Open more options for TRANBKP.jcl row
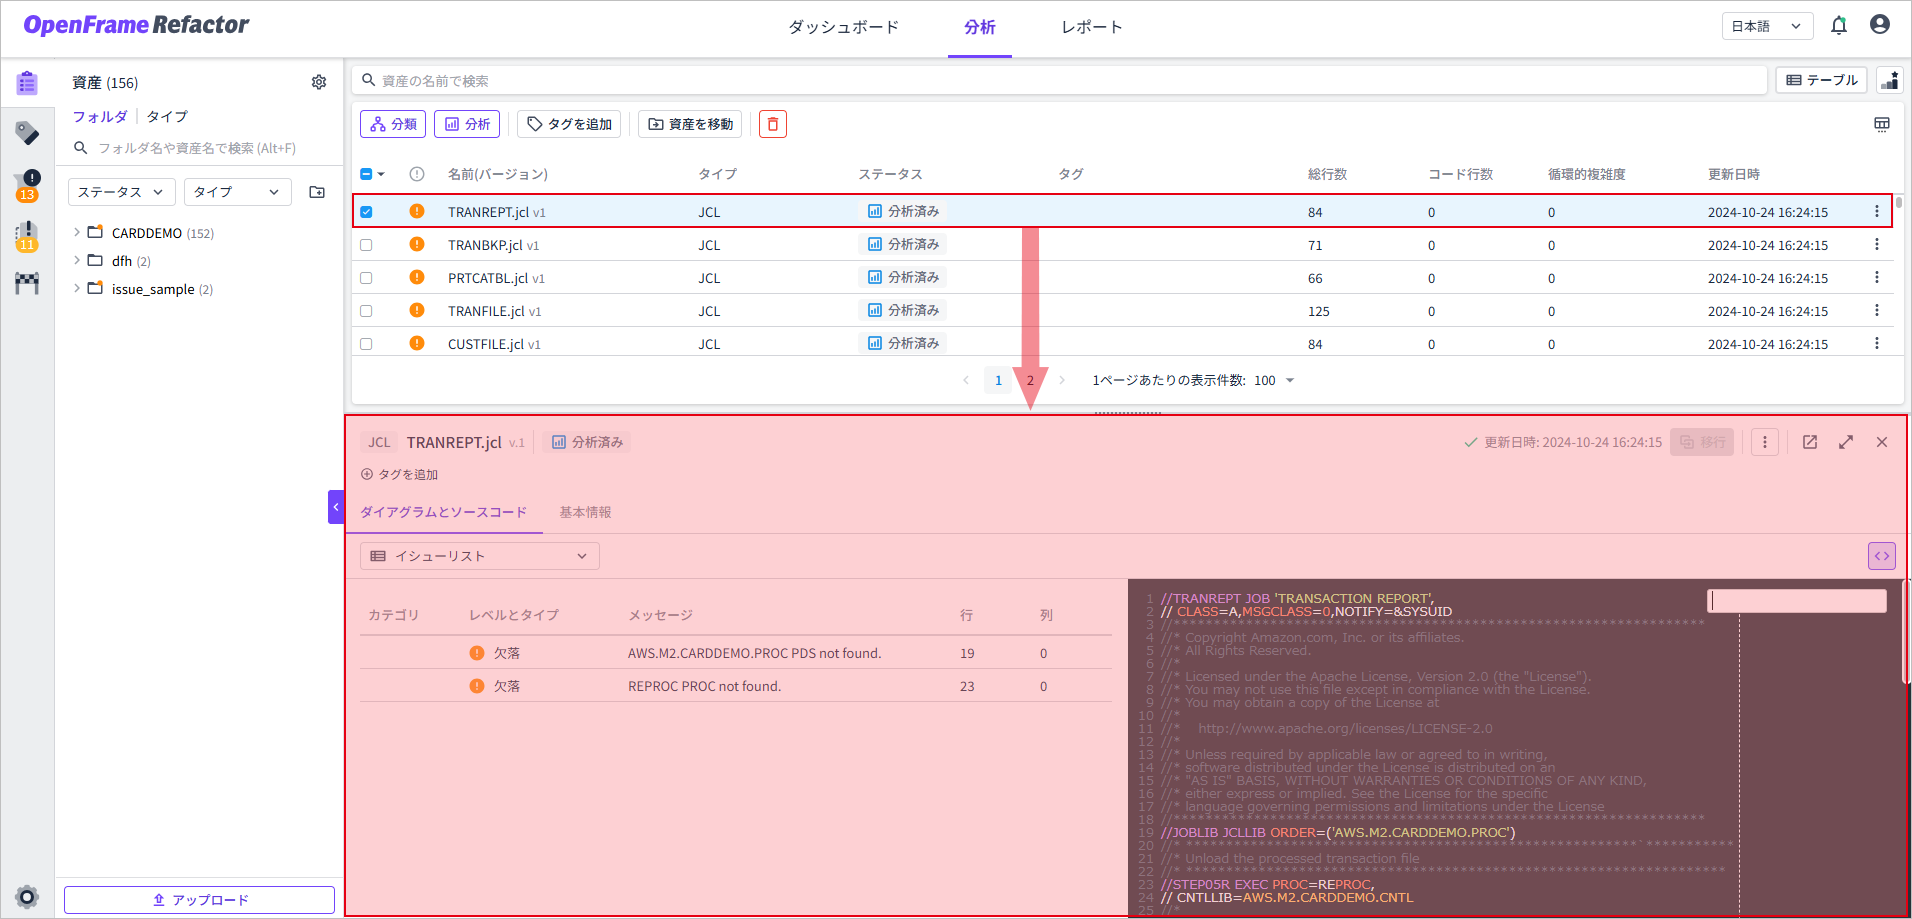The image size is (1912, 919). pos(1877,244)
